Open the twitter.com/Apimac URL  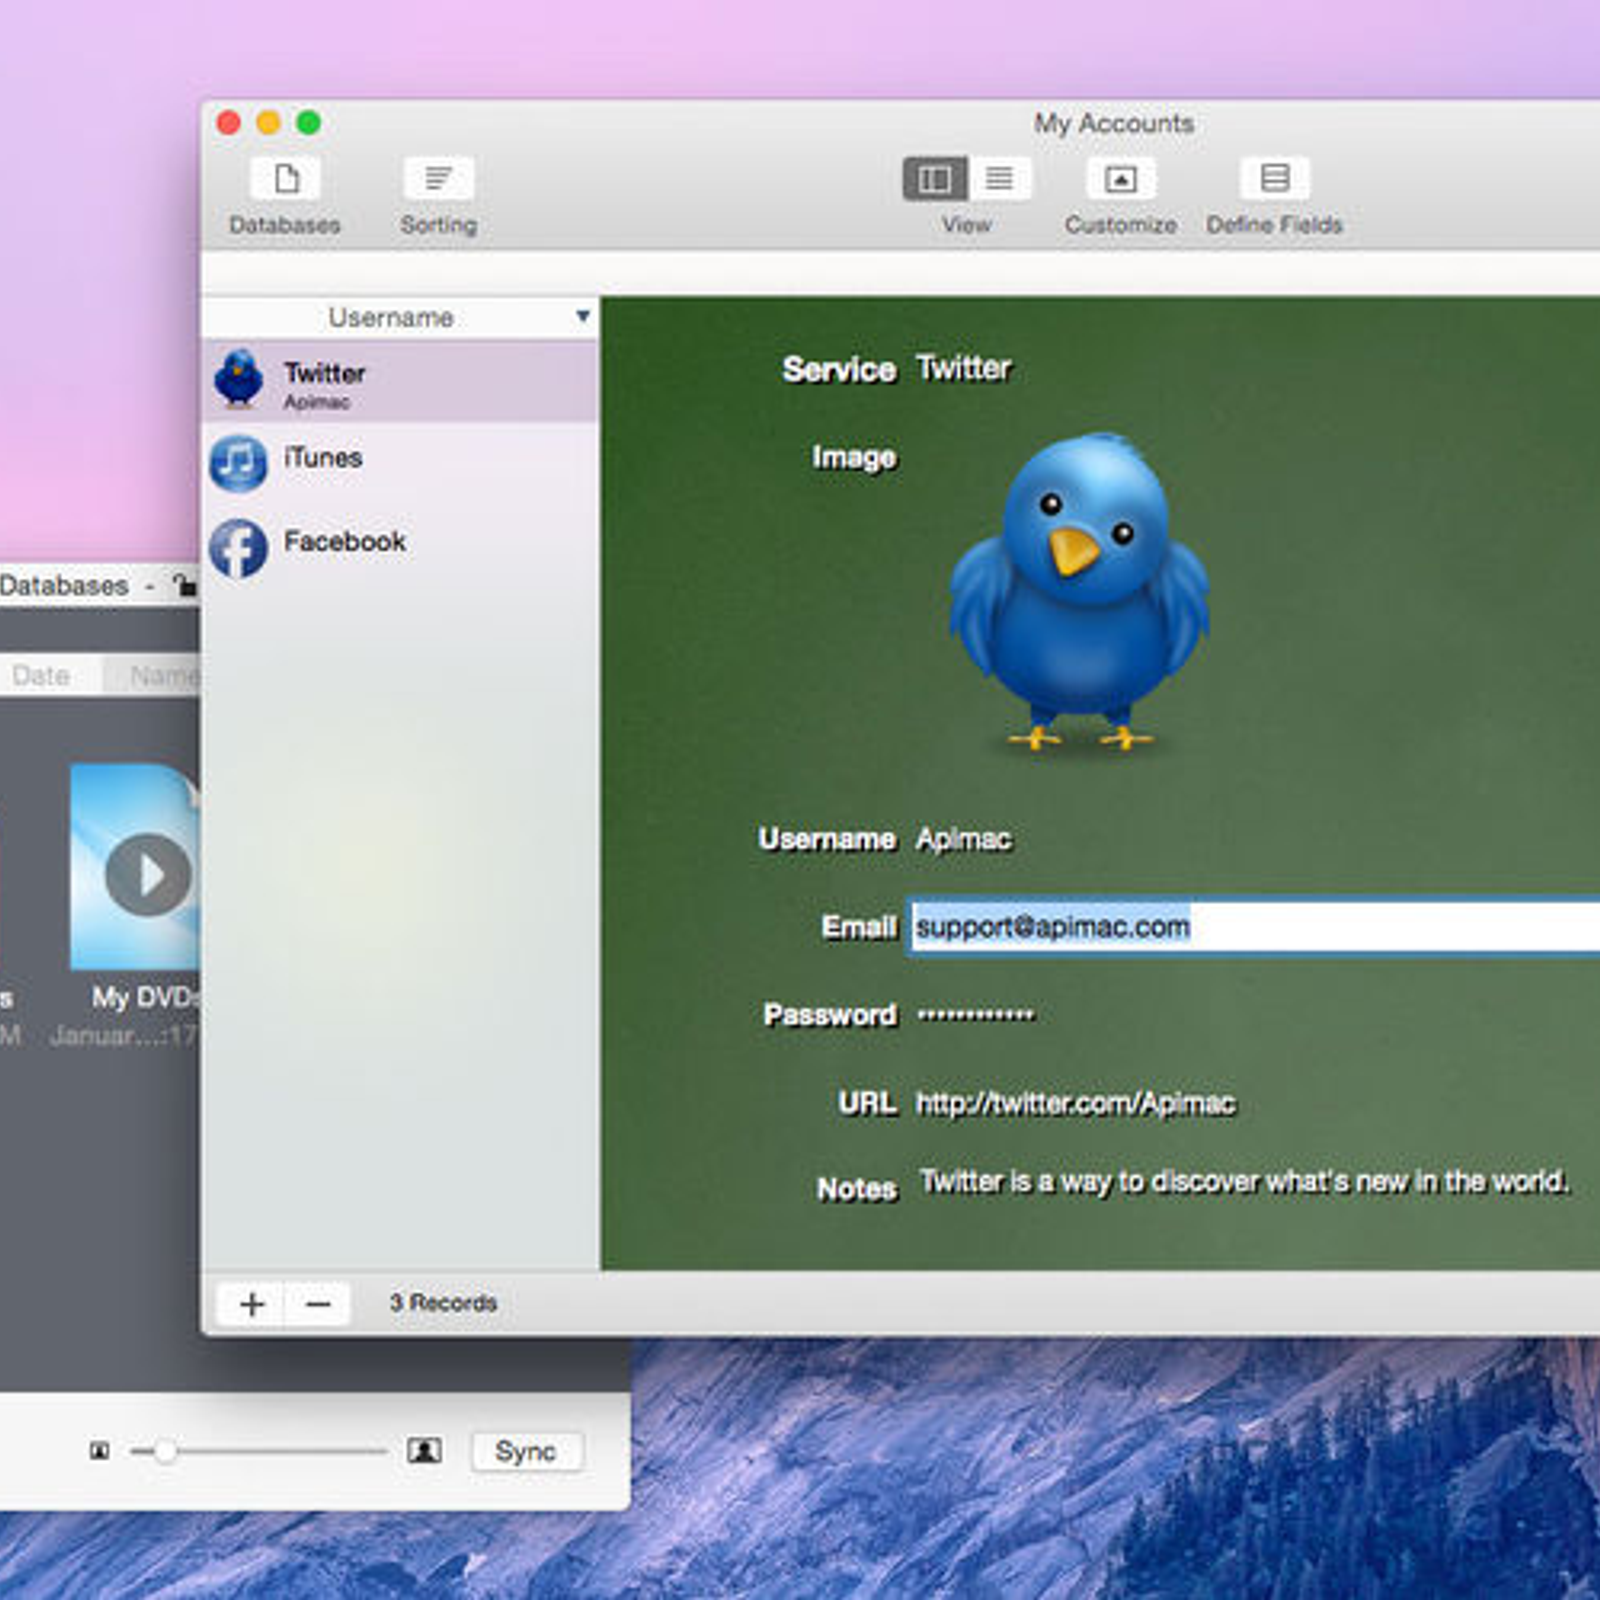pyautogui.click(x=1076, y=1103)
